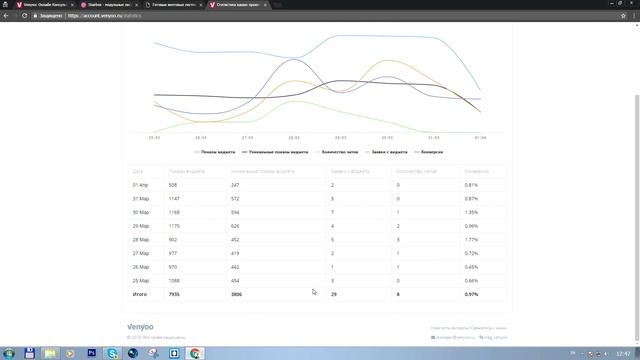640x360 pixels.
Task: Click the Venyoo logo in the footer
Action: click(140, 327)
